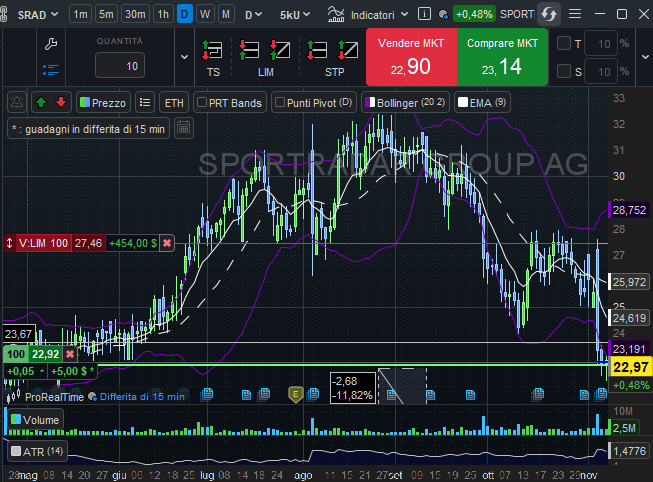Open the wrench settings tool

tap(52, 43)
